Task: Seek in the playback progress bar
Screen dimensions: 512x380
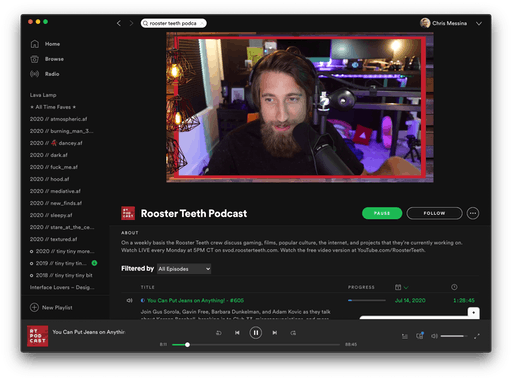Action: (x=256, y=345)
